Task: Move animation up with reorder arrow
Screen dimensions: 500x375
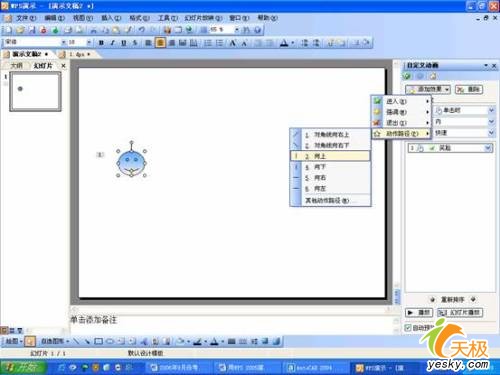Action: (x=432, y=299)
